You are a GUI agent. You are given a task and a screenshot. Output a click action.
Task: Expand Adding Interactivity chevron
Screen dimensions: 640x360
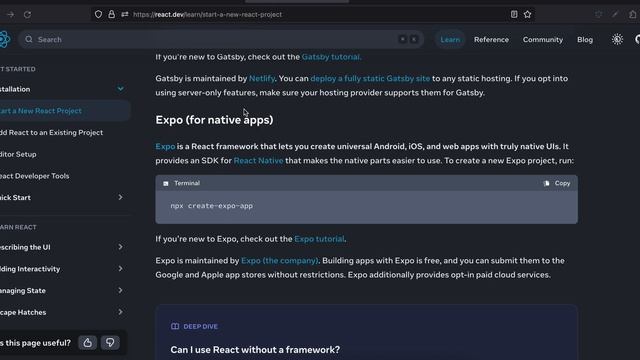[x=120, y=269]
